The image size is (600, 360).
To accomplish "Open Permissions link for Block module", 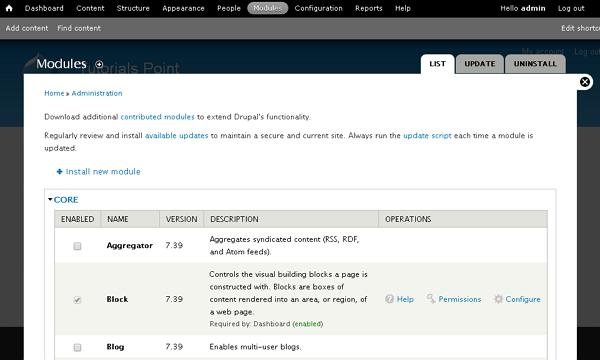I will pos(460,299).
